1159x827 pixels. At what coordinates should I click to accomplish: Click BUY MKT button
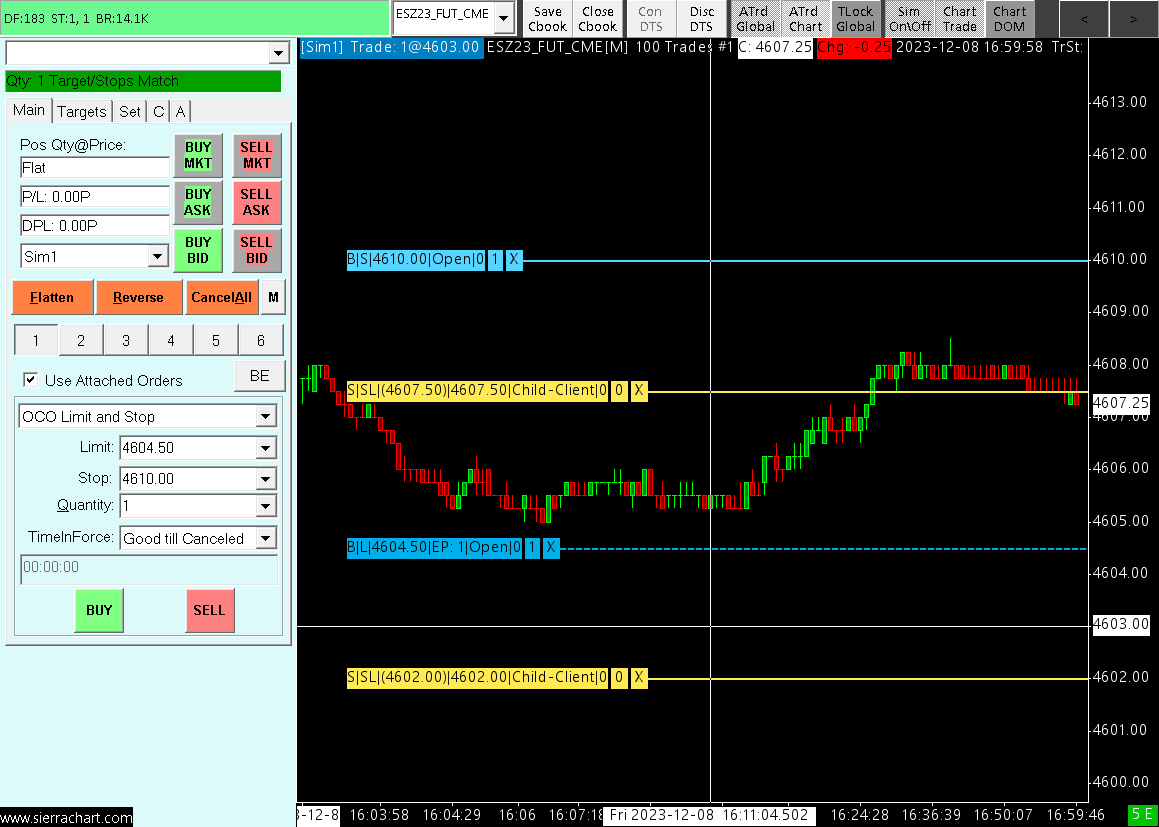[198, 155]
